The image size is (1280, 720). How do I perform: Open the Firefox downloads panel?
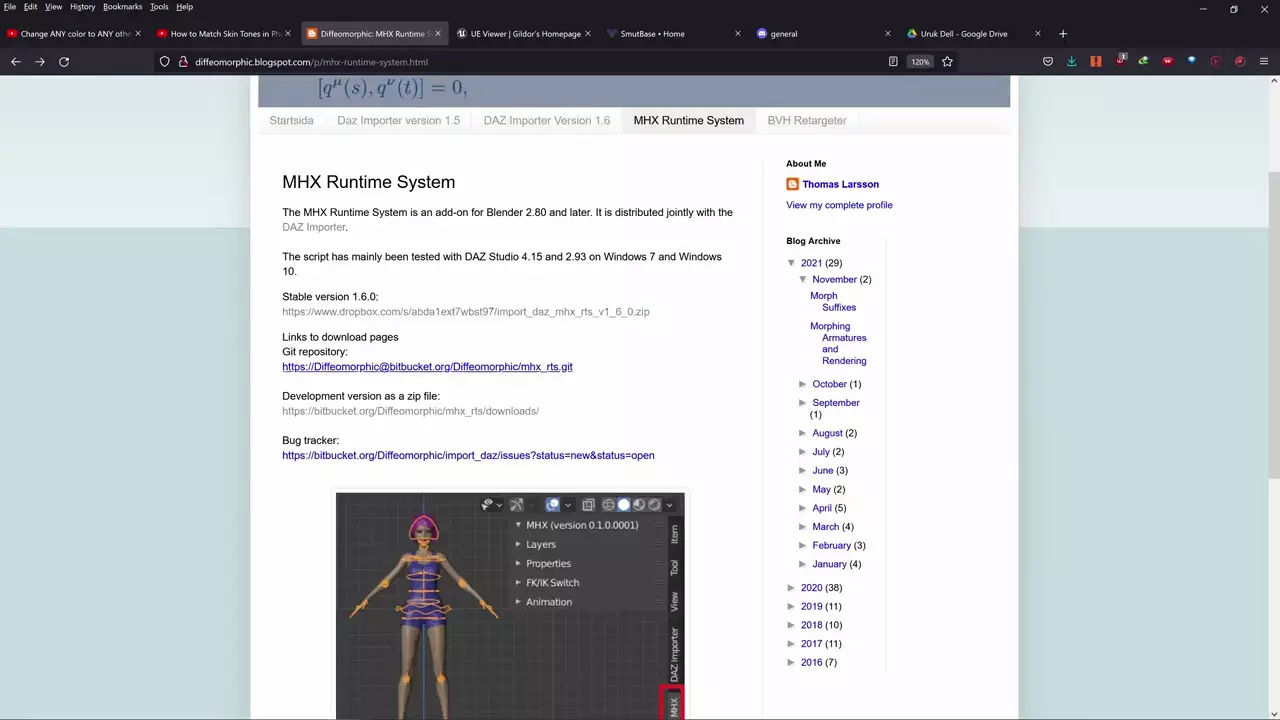[1071, 62]
